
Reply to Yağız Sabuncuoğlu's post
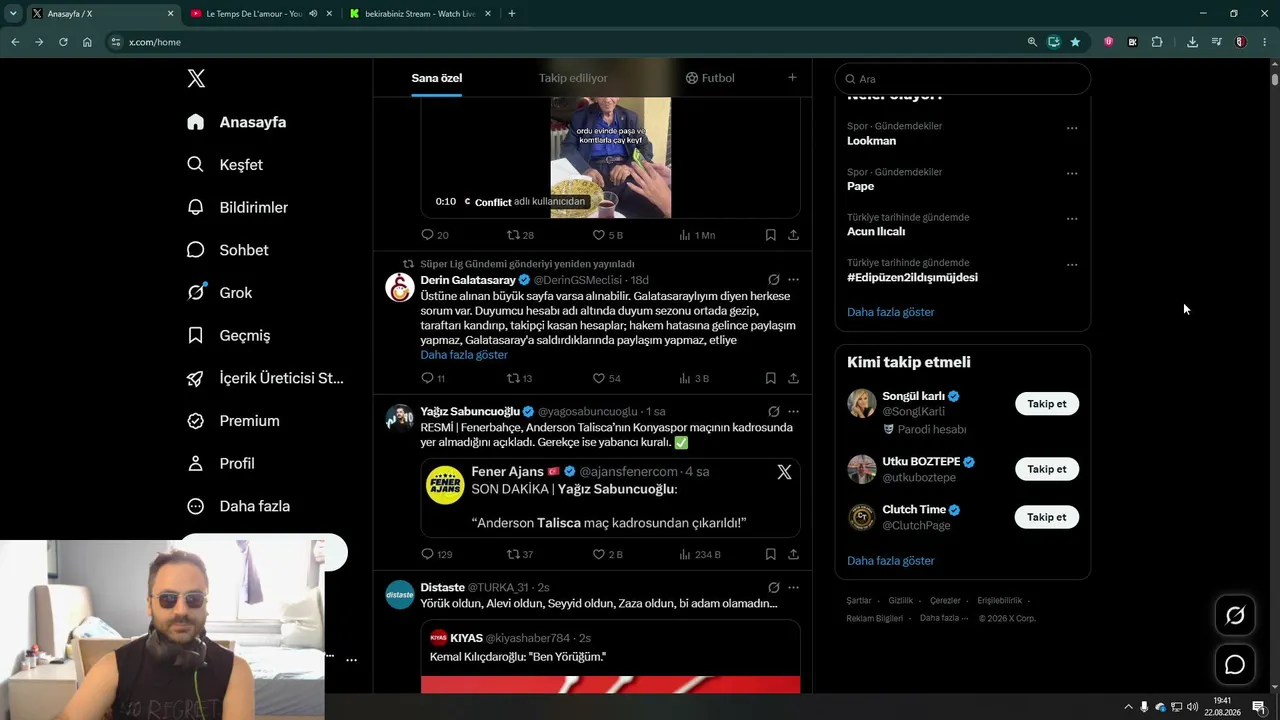(x=437, y=554)
